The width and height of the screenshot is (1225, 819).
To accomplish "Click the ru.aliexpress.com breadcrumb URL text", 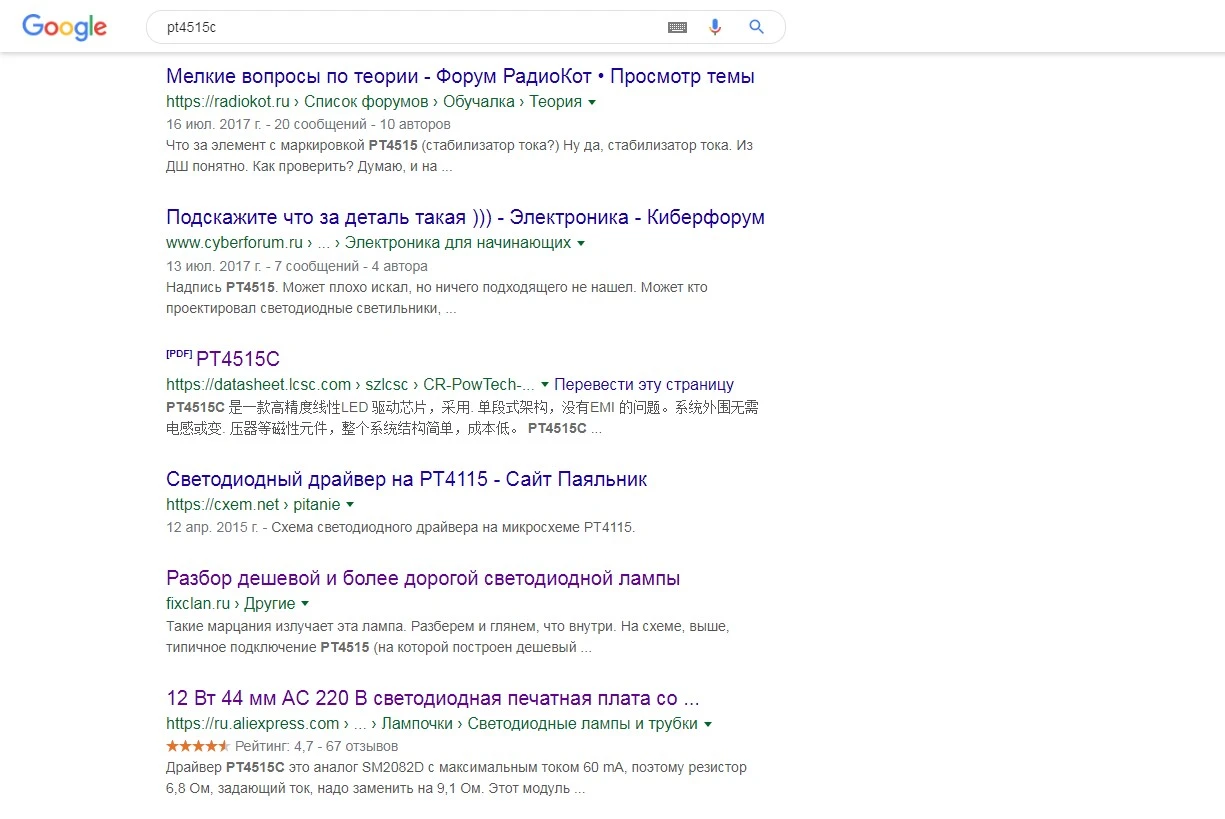I will pyautogui.click(x=432, y=724).
